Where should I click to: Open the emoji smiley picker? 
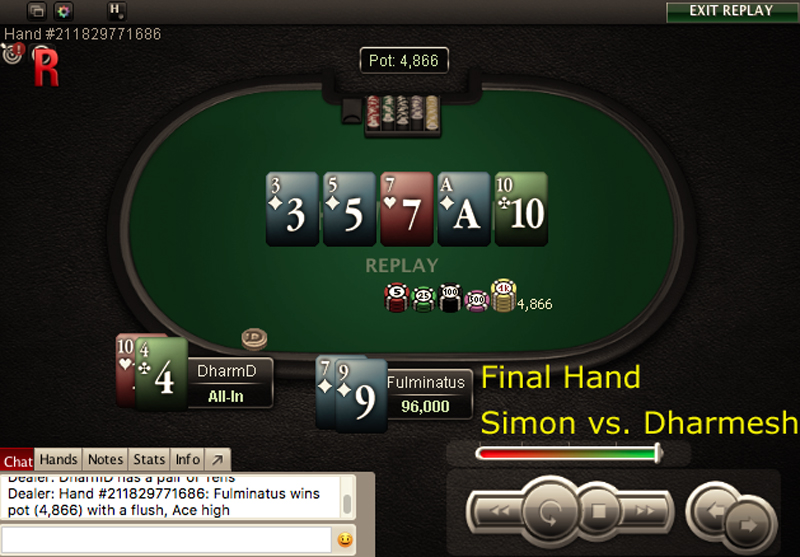coord(345,540)
